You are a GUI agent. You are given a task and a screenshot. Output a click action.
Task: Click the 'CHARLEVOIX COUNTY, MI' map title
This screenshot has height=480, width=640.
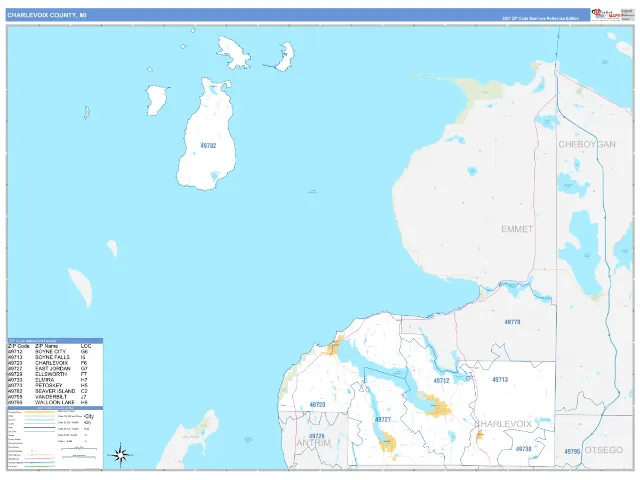47,15
